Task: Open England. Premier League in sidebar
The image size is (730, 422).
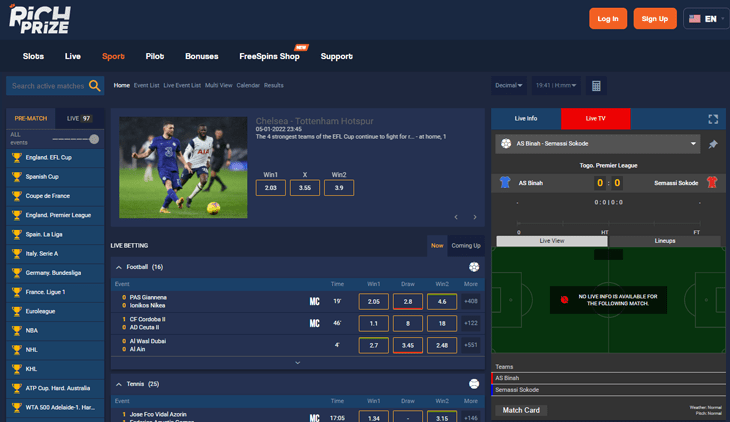Action: [55, 215]
